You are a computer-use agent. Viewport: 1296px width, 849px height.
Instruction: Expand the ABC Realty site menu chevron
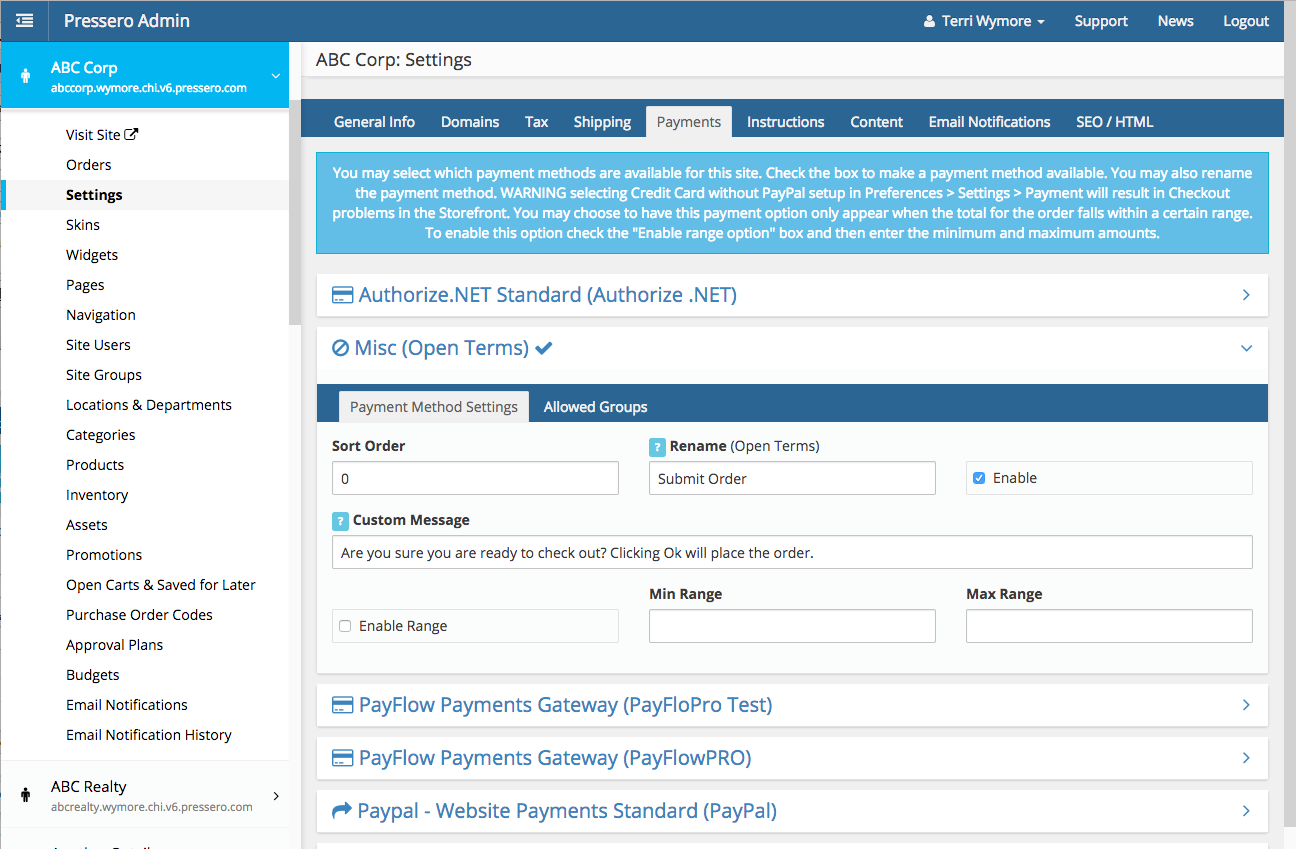[276, 796]
